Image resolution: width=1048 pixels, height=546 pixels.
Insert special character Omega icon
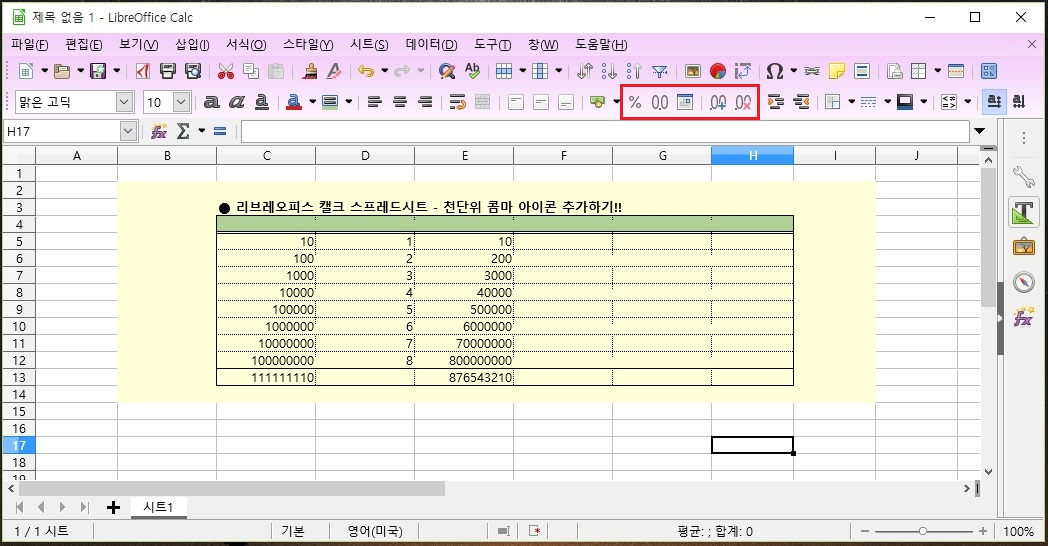click(775, 71)
